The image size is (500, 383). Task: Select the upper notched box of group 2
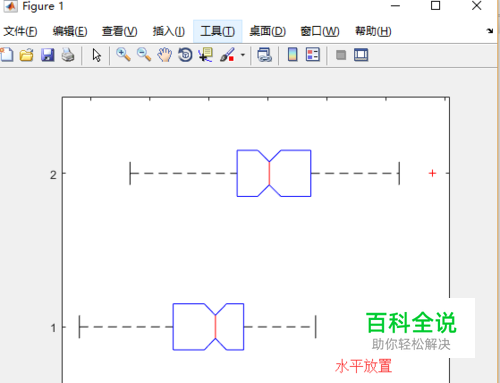click(274, 173)
